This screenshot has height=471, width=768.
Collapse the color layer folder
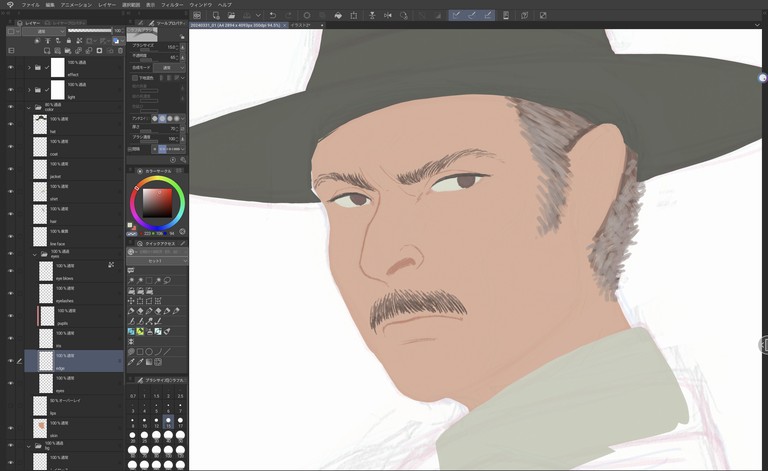click(x=29, y=106)
